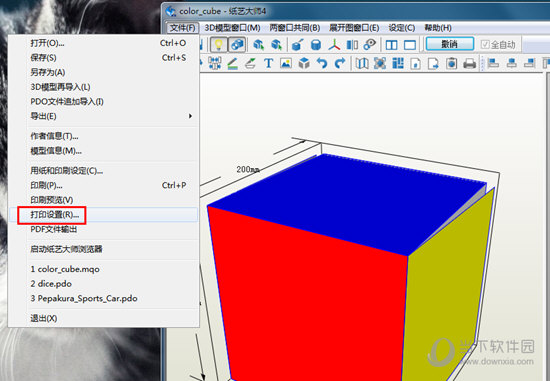
Task: Click the 3D cube model icon
Action: click(x=304, y=64)
